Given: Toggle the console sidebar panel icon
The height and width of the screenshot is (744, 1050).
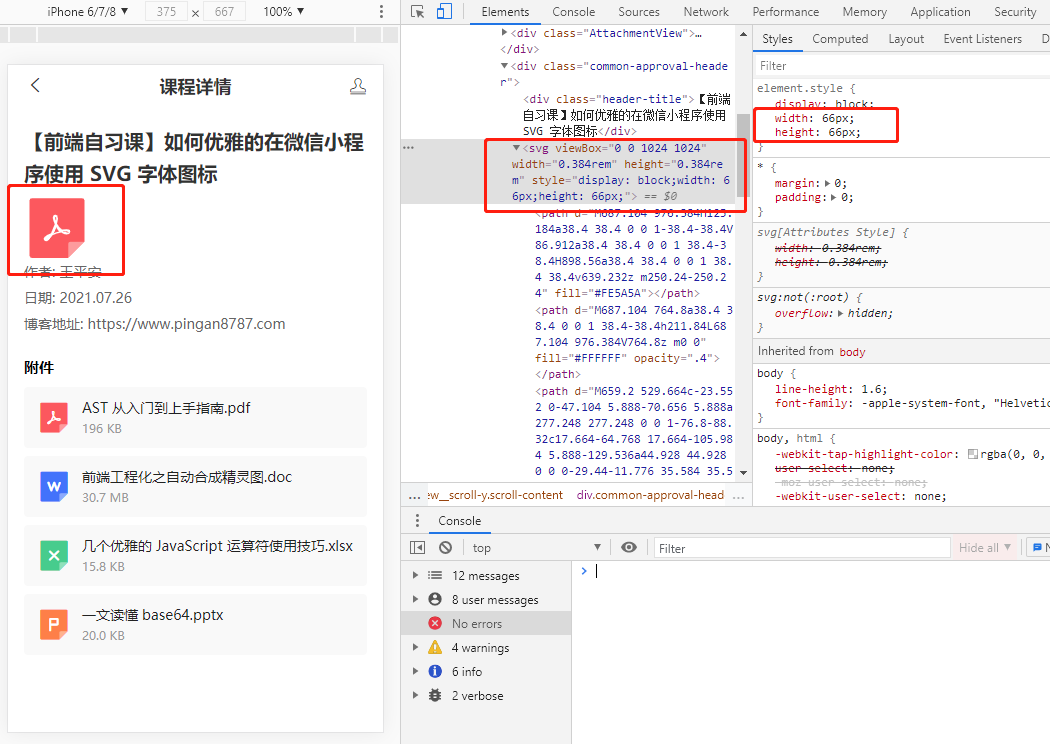Looking at the screenshot, I should point(417,548).
